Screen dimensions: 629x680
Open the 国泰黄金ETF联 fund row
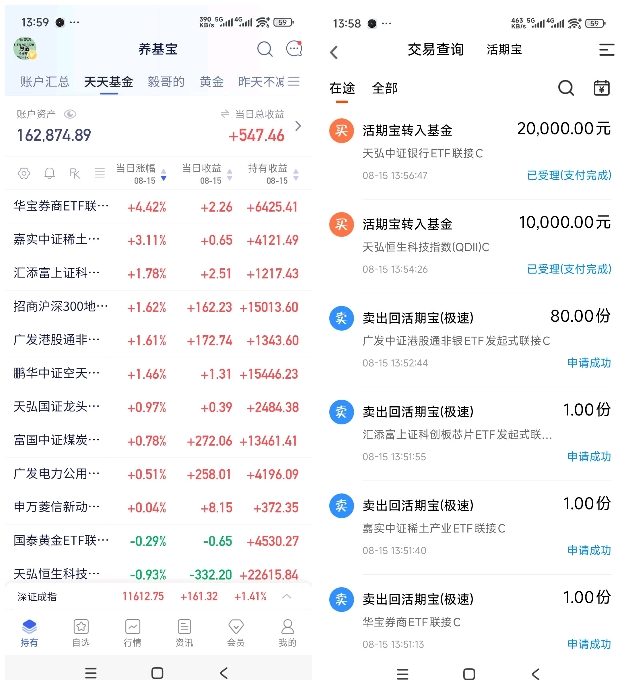coord(158,541)
